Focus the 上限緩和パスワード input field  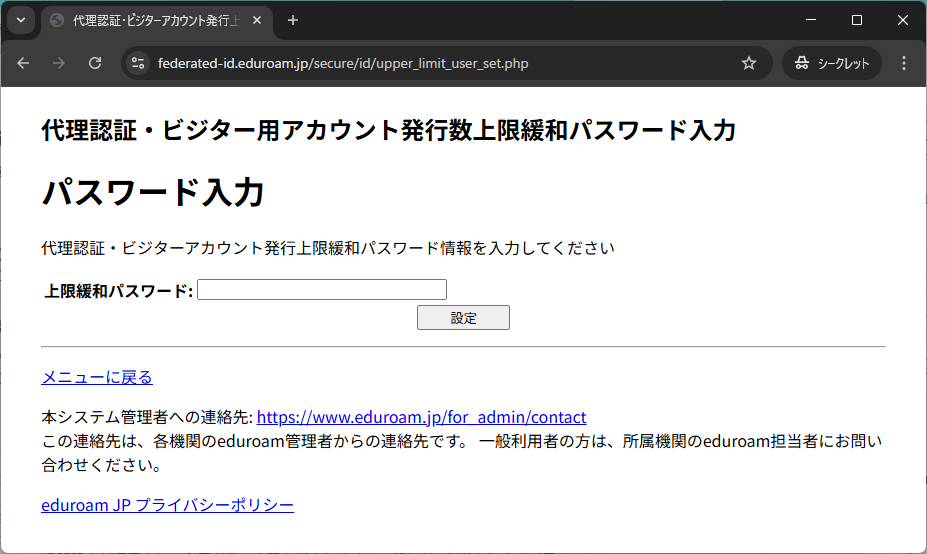321,290
